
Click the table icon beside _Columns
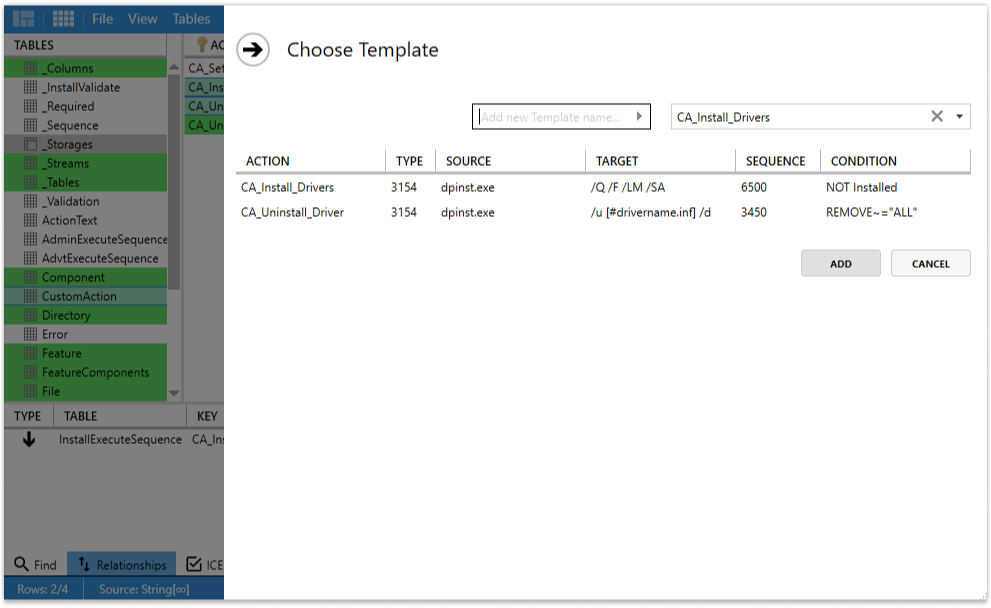[30, 68]
